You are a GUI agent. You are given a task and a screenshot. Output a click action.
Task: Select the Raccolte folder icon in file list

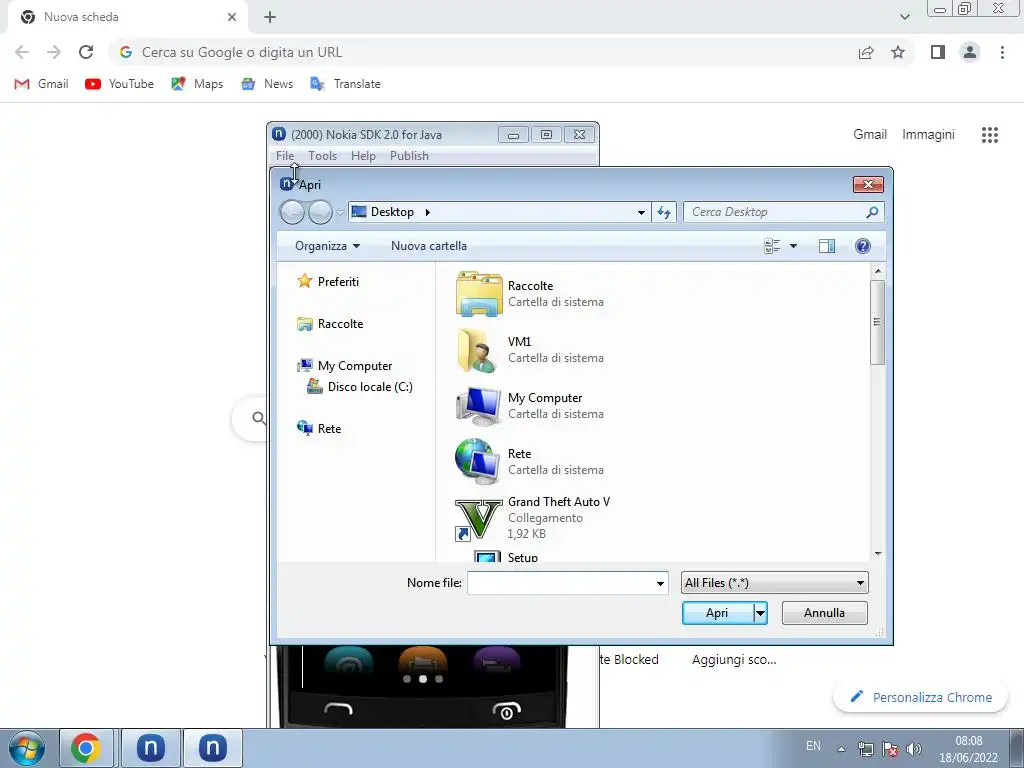[479, 294]
